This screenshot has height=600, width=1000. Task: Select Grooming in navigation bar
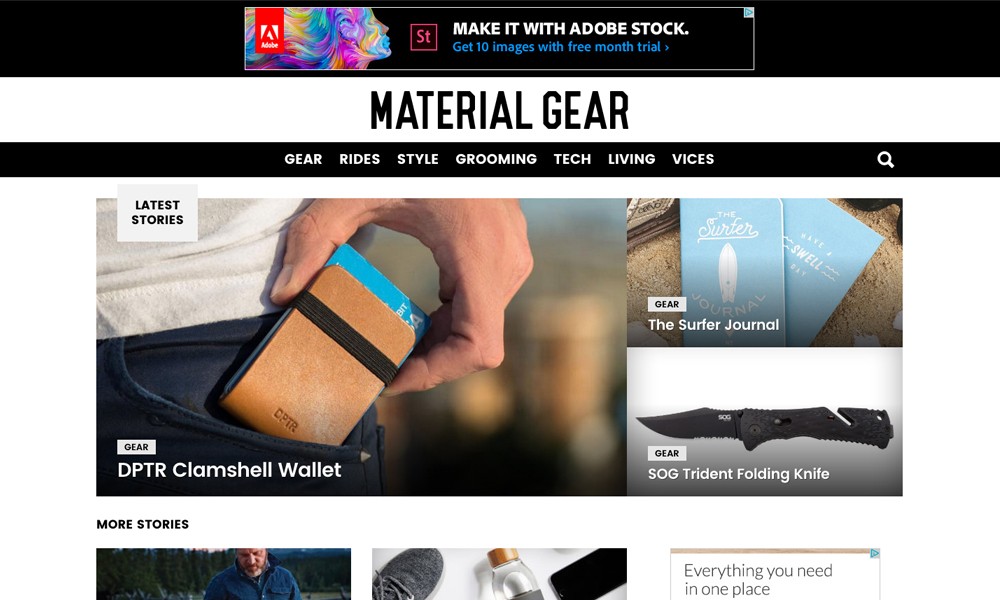pos(496,159)
